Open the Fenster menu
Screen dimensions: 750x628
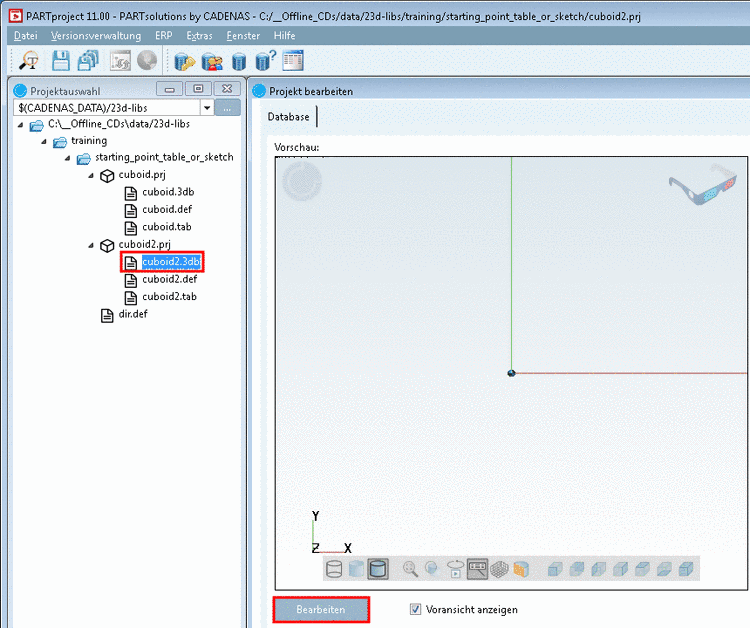(243, 36)
